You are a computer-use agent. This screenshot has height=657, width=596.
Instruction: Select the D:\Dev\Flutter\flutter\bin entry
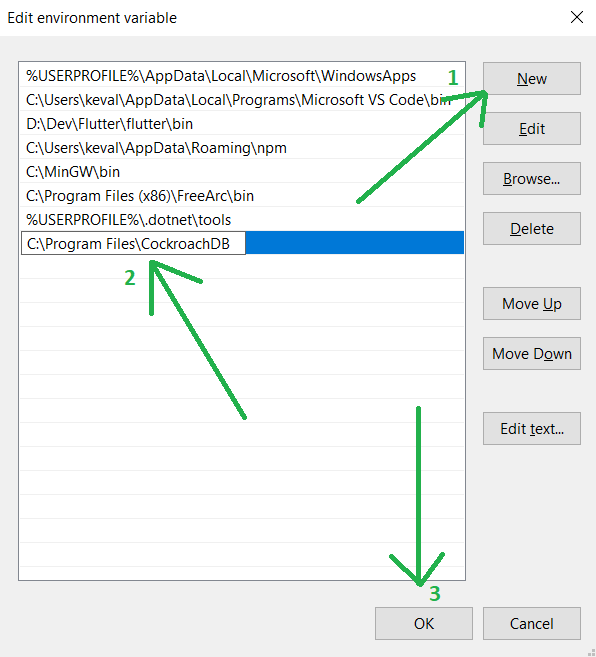[x=242, y=124]
